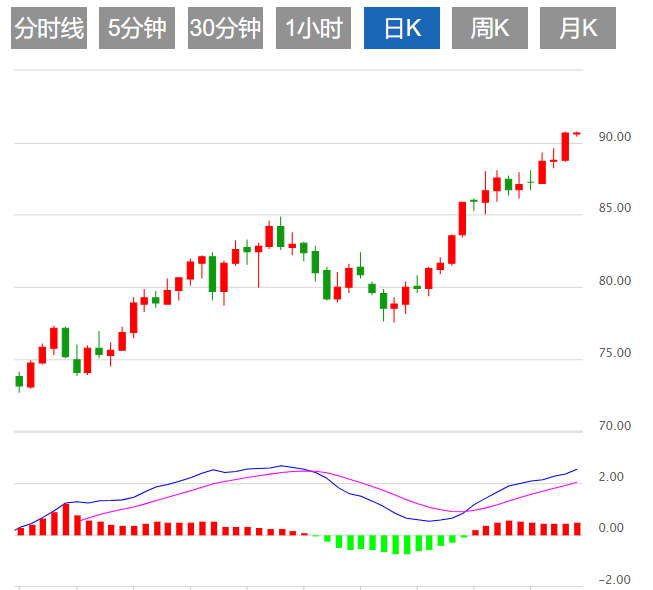Select the active 日K tab
Image resolution: width=653 pixels, height=590 pixels.
(402, 29)
